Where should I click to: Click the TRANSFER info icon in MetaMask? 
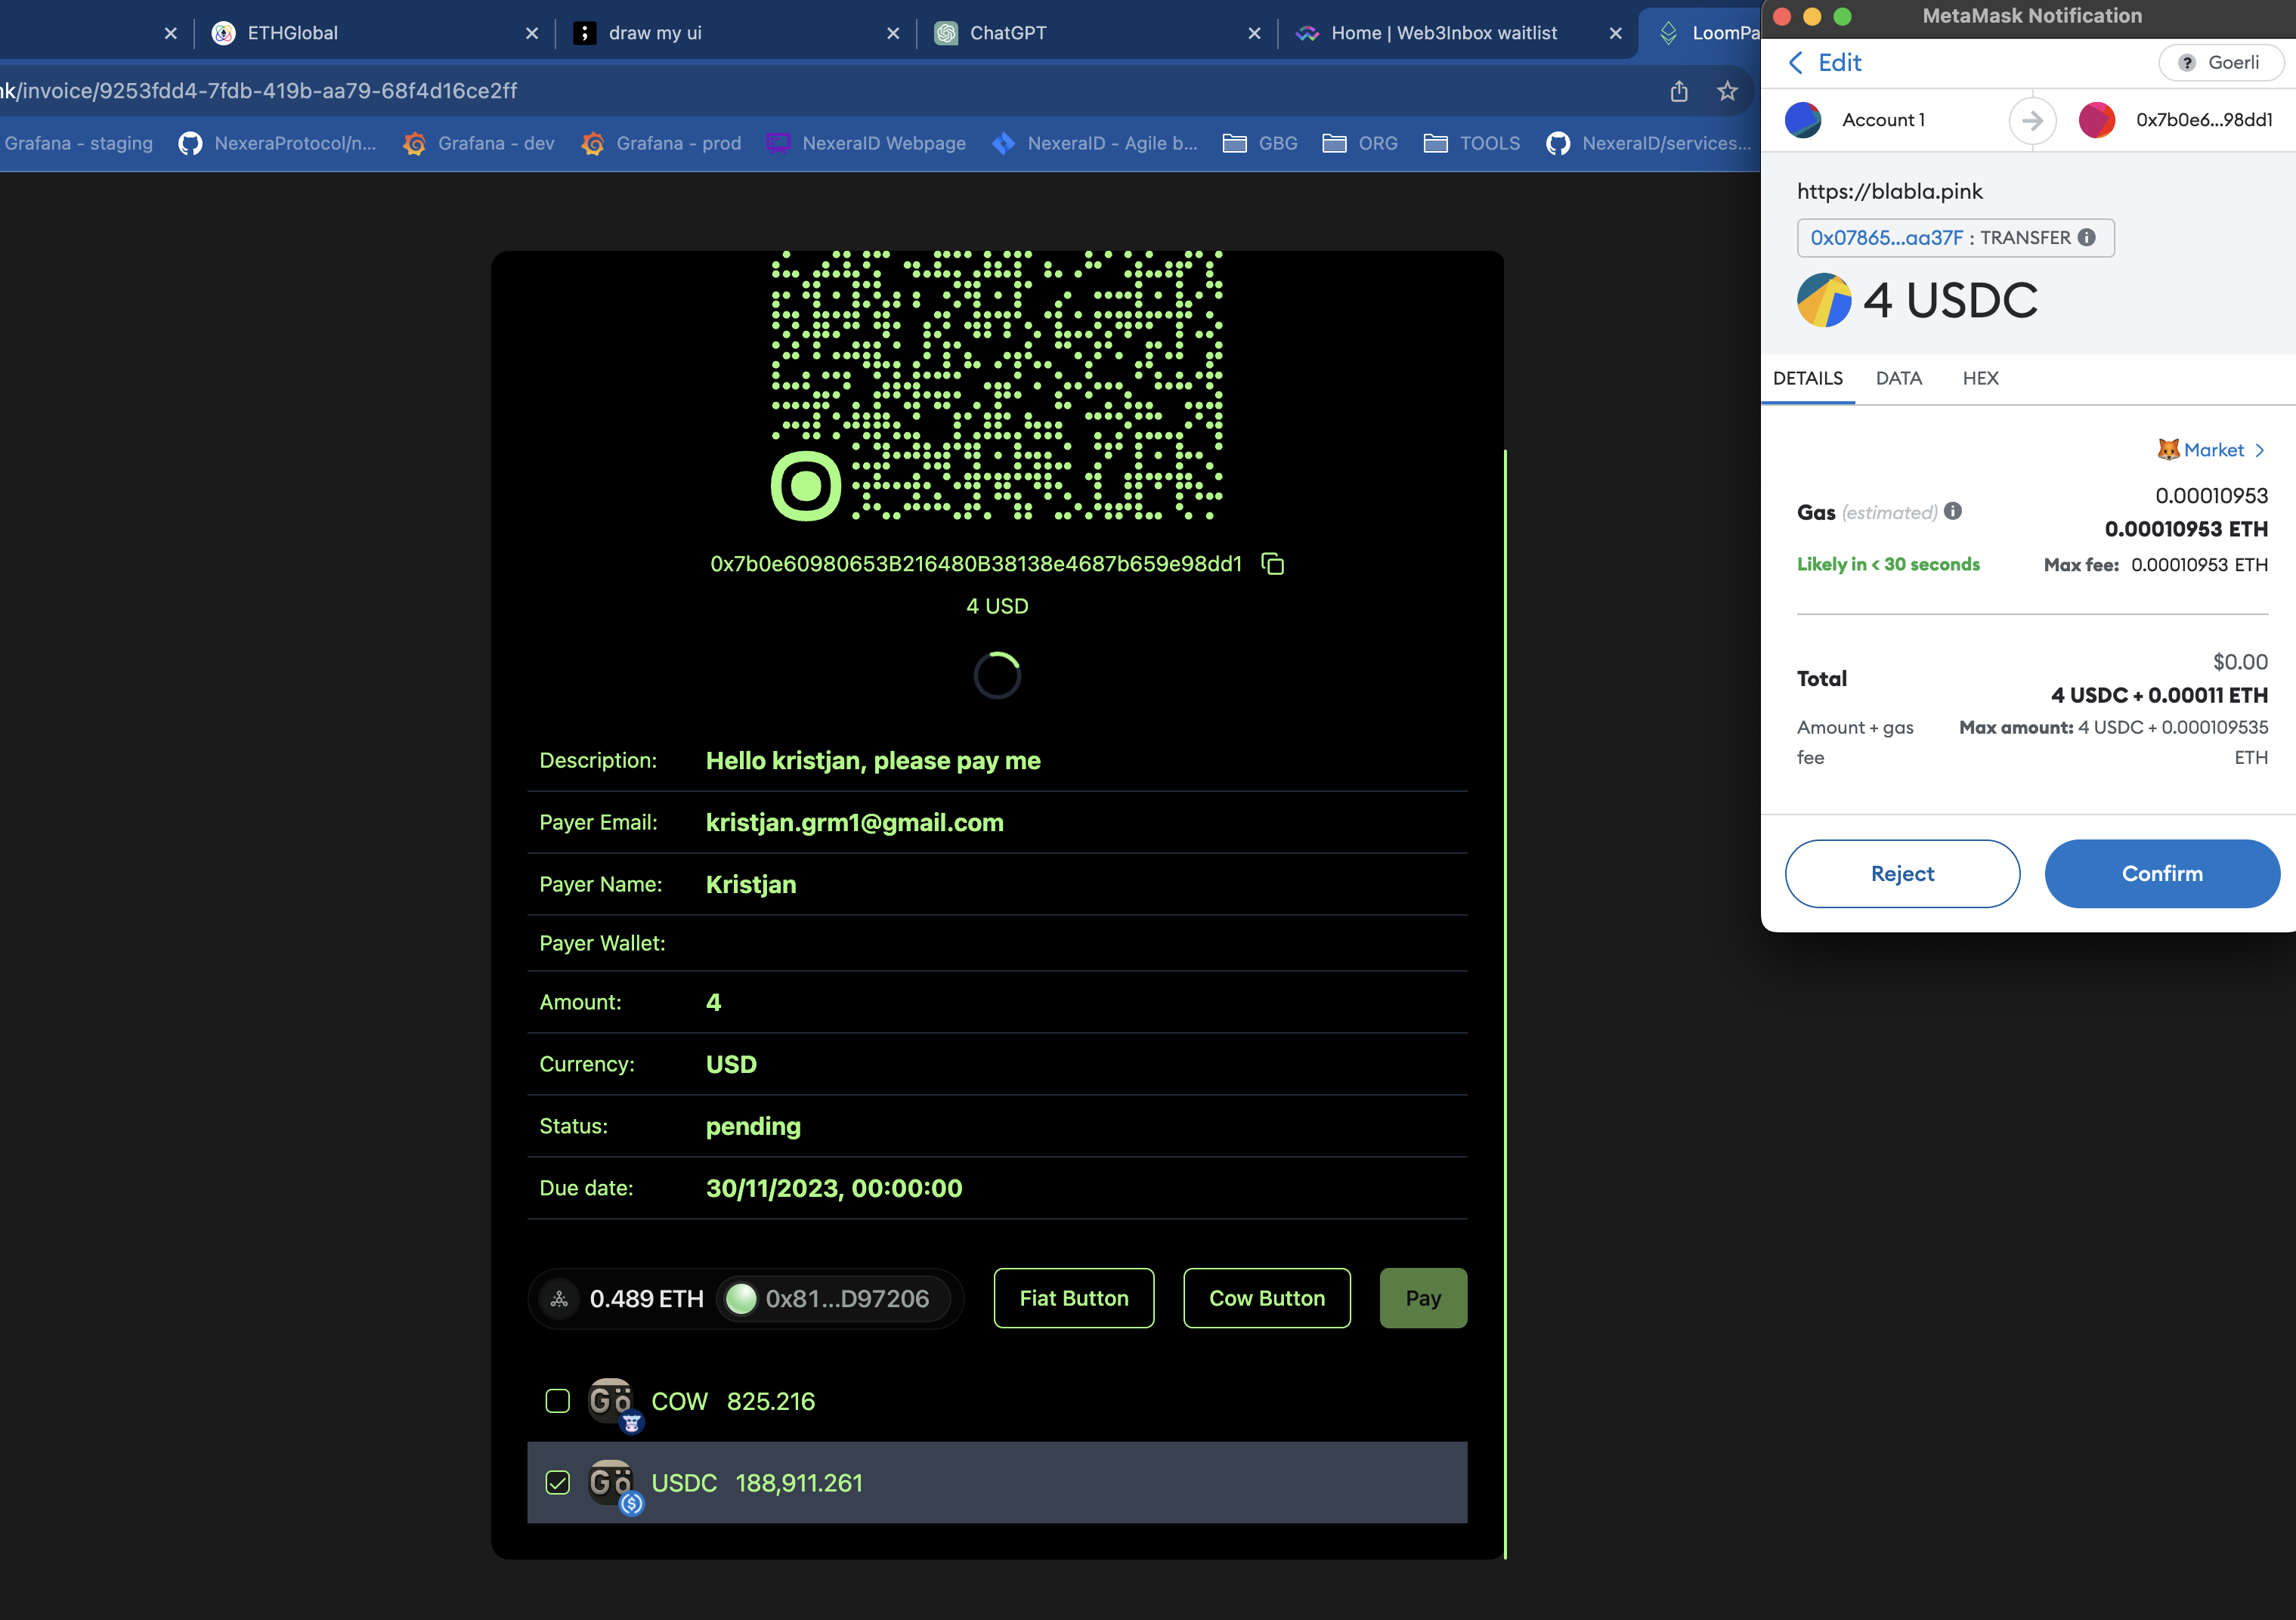(2086, 237)
